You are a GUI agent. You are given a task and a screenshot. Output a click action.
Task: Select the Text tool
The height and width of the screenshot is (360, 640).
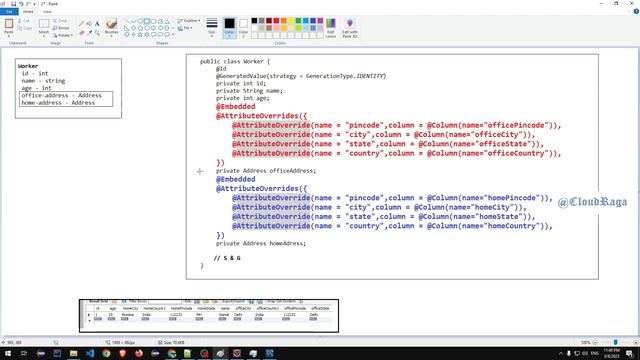(x=97, y=24)
